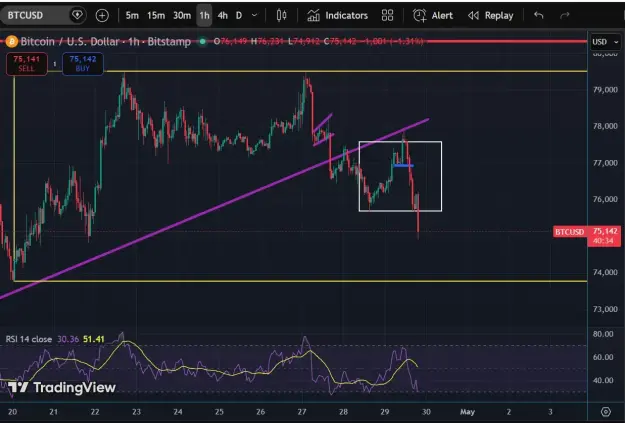Click the 80.00 RSI scale label
Screen dimensions: 625x423
coord(603,334)
